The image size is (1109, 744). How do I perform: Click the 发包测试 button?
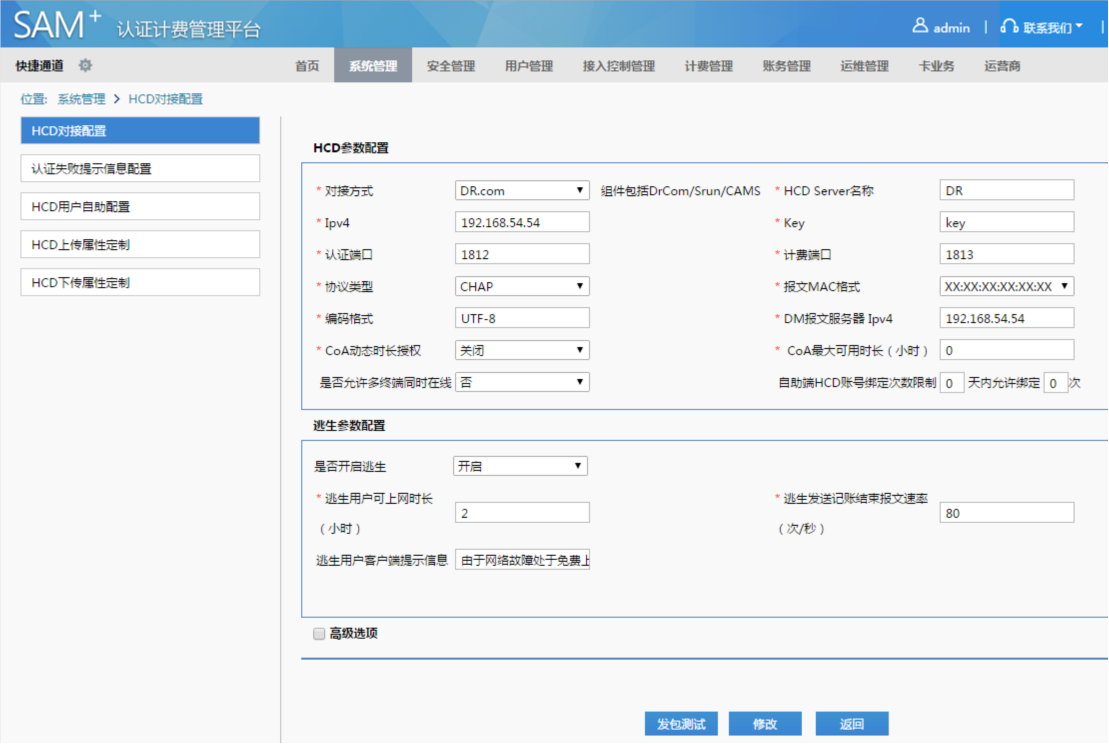pyautogui.click(x=681, y=724)
